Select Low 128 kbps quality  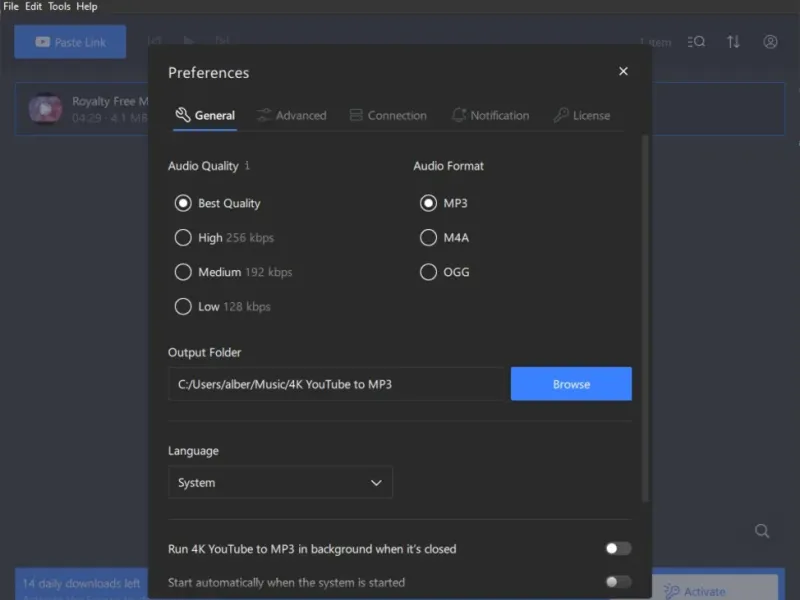tap(222, 307)
